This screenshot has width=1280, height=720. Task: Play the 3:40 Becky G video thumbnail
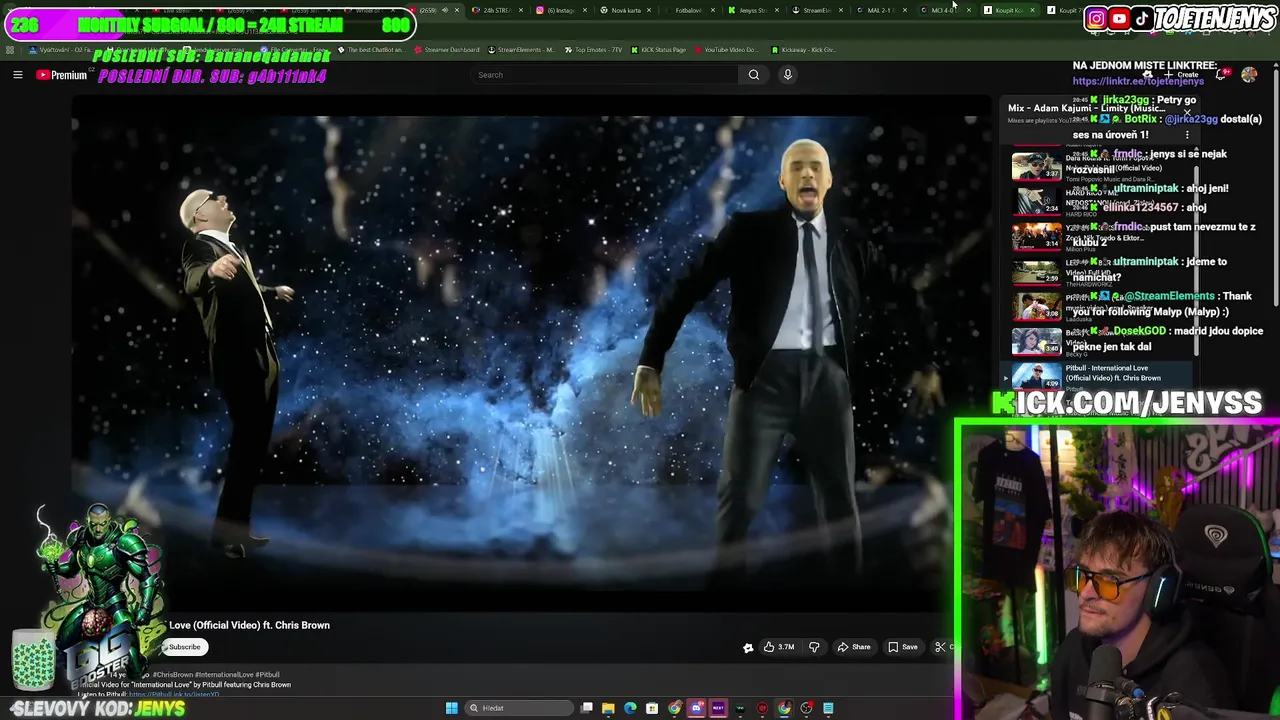click(x=1036, y=342)
